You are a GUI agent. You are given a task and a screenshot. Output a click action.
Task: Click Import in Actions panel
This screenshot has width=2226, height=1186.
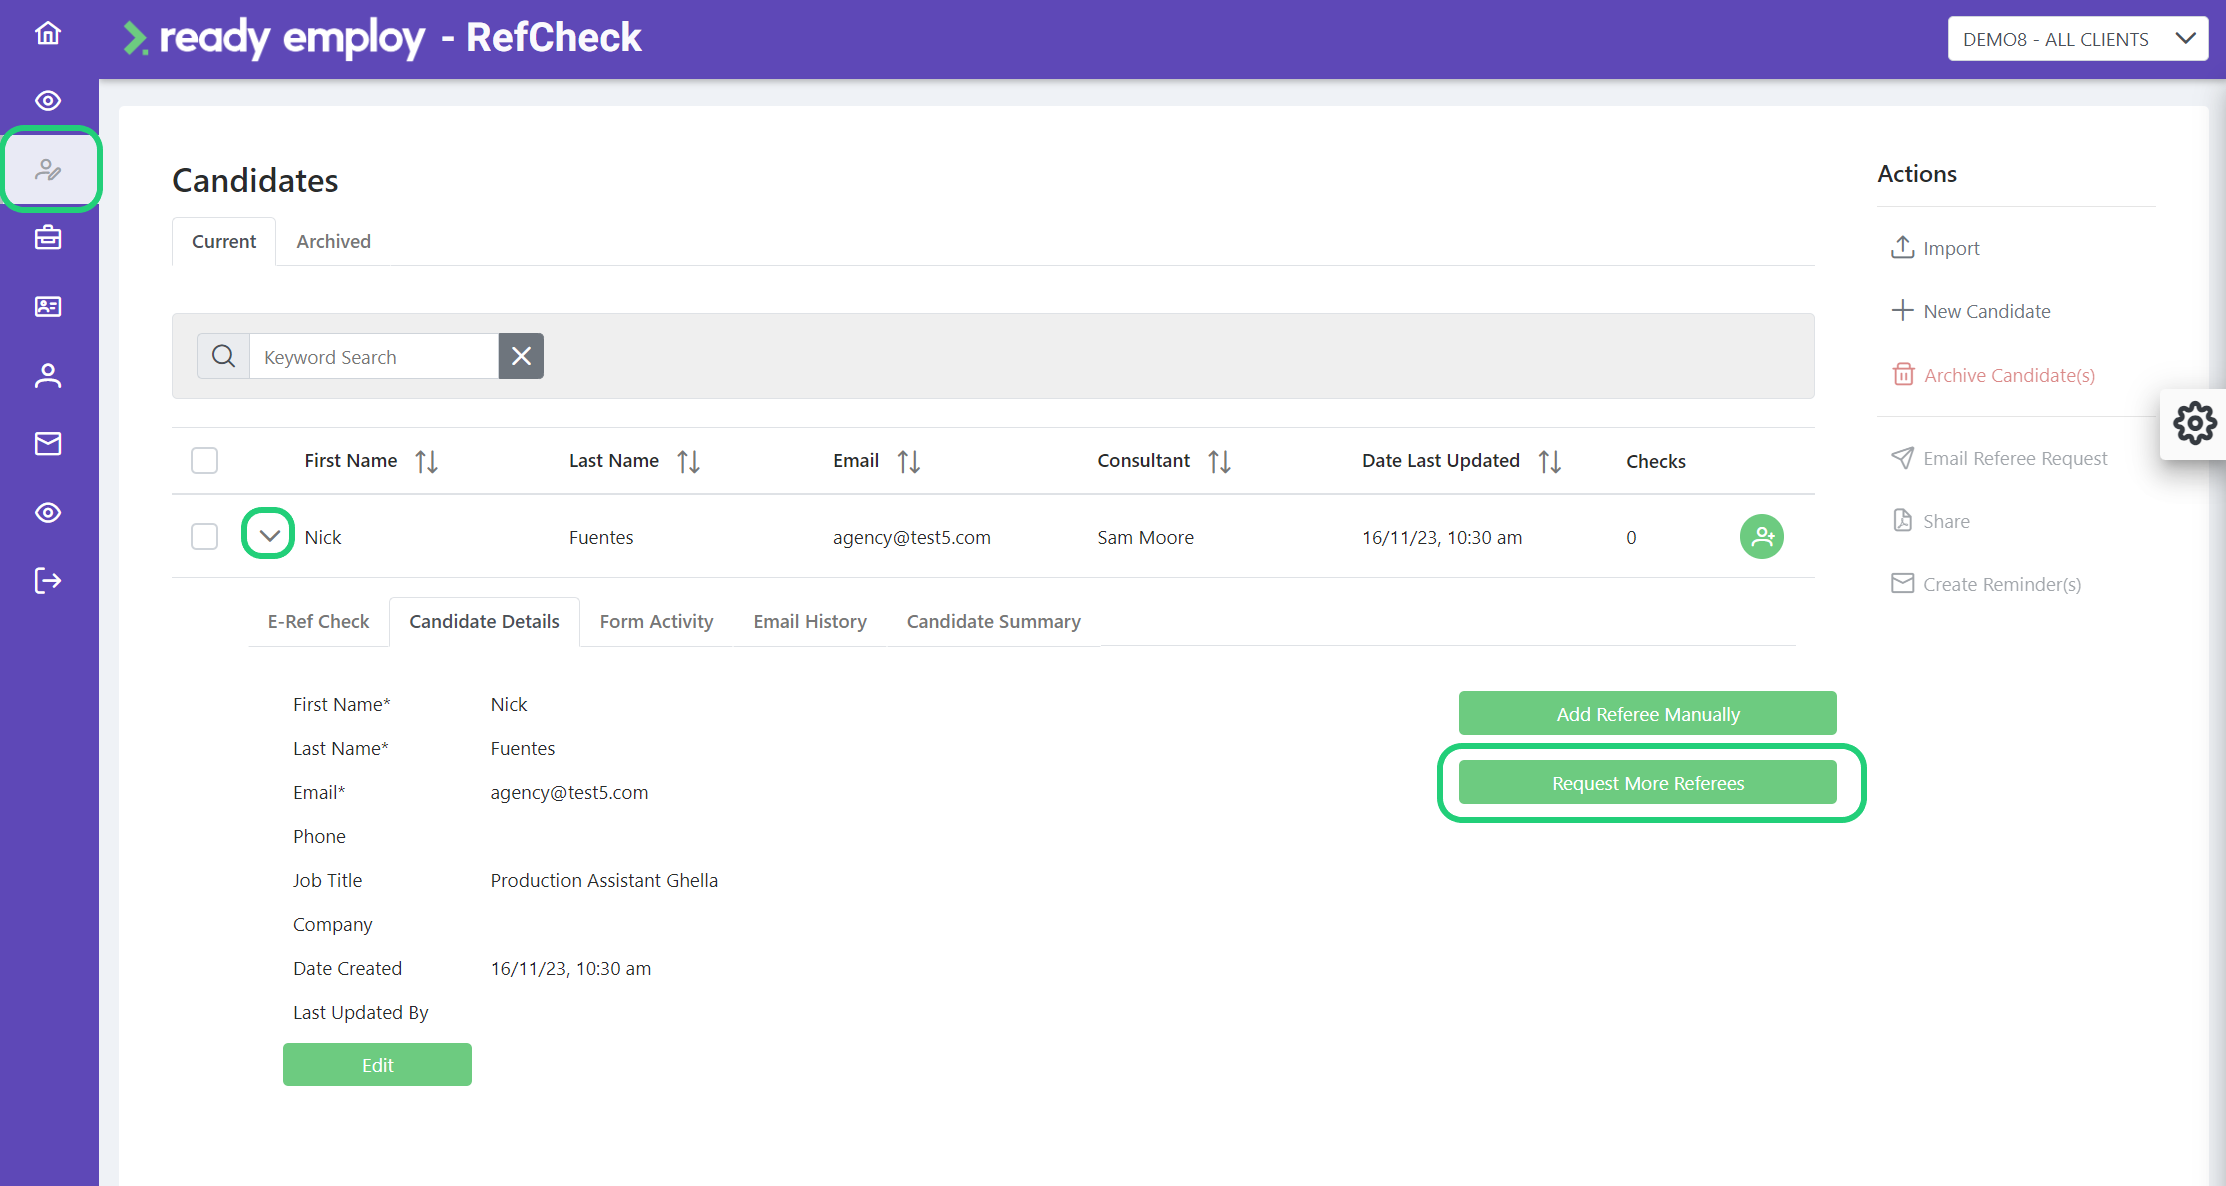point(1935,248)
